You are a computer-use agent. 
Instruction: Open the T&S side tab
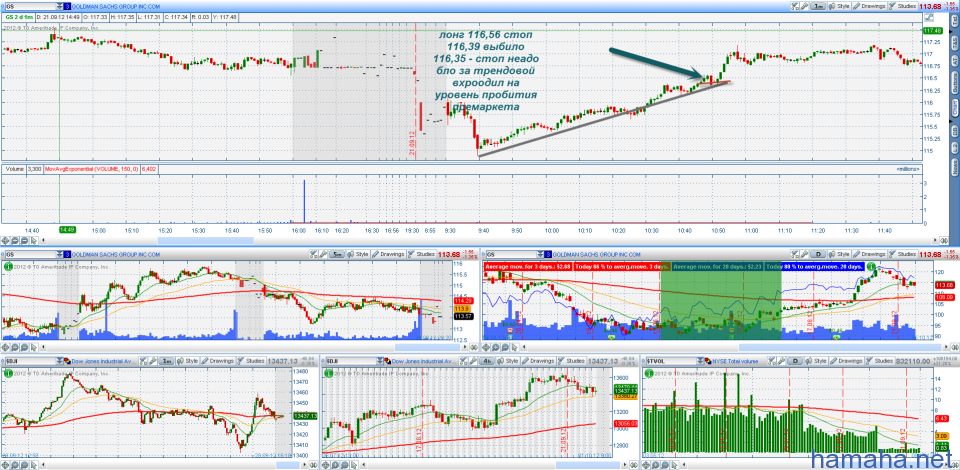954,42
